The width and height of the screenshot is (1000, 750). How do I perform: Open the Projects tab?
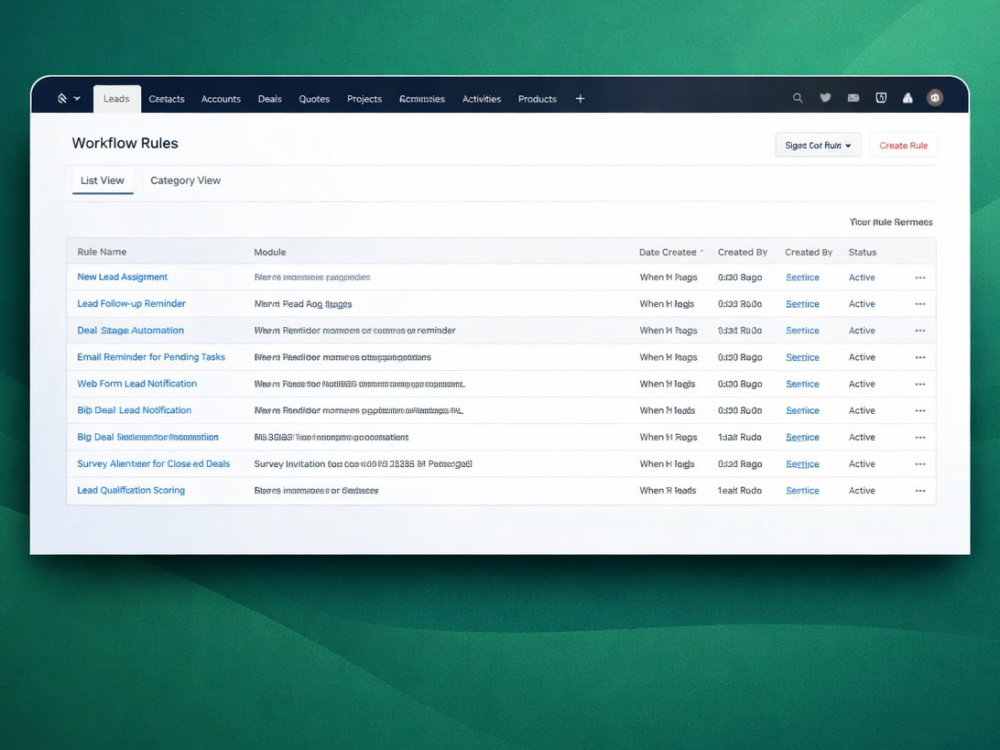[364, 99]
